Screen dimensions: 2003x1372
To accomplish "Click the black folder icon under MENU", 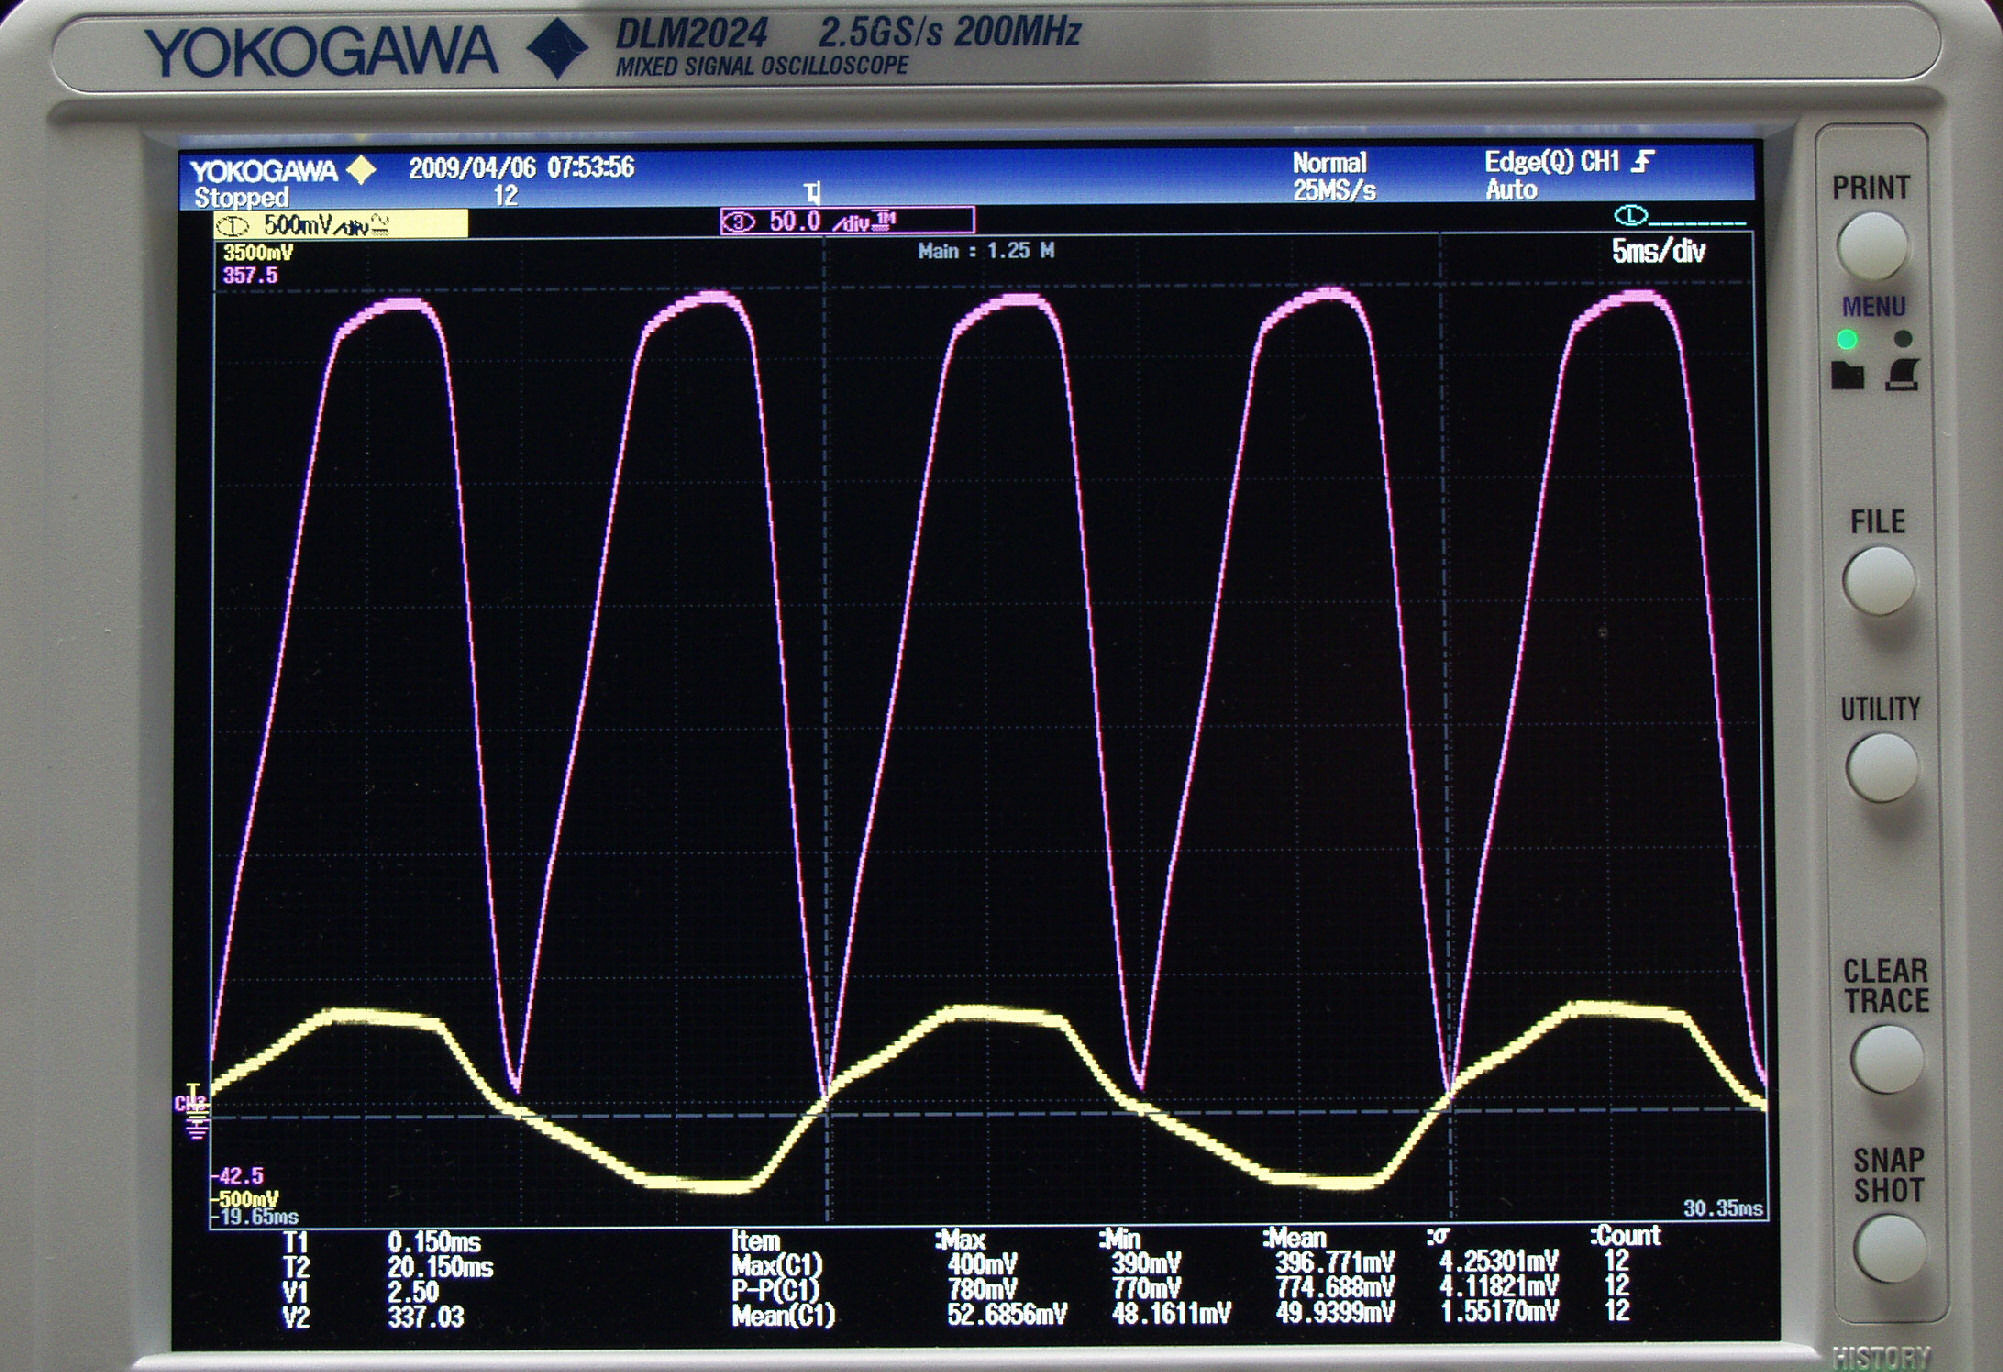I will (x=1847, y=376).
